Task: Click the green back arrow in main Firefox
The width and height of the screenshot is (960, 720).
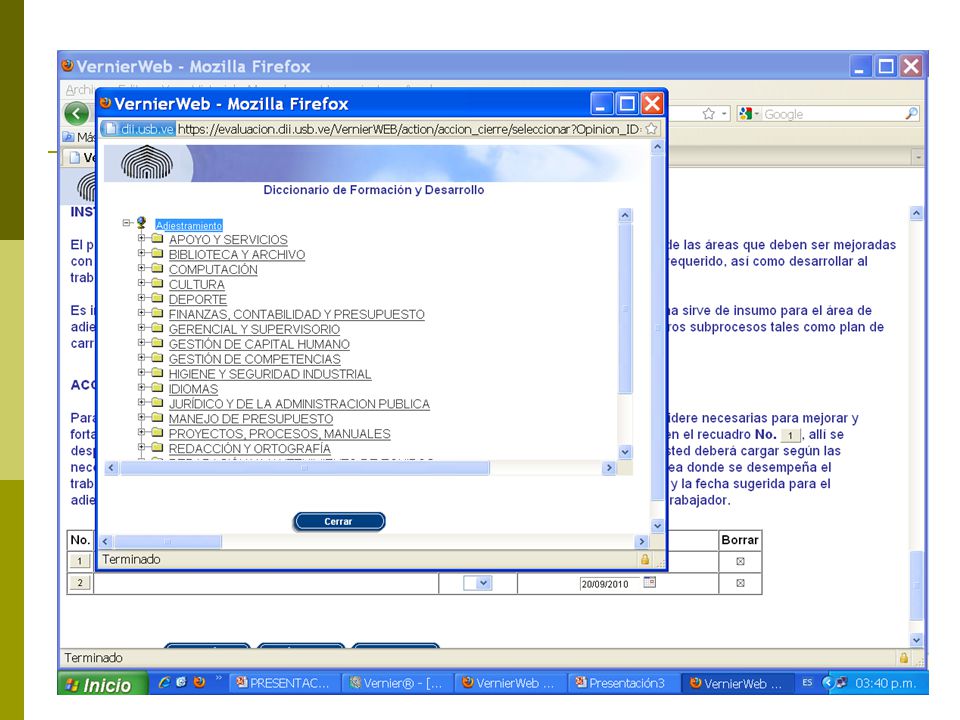Action: tap(77, 113)
